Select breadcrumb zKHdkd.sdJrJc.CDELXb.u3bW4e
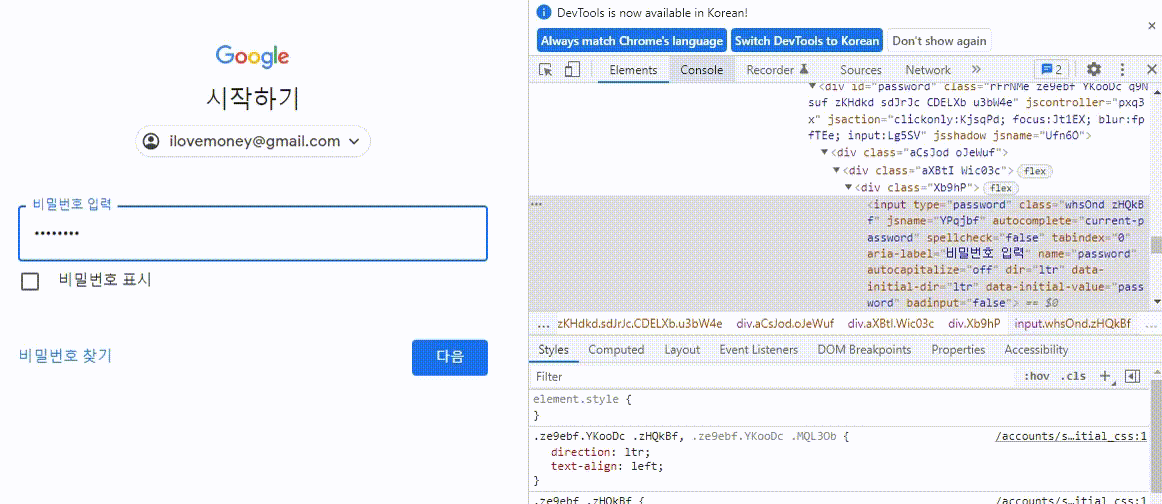 [640, 324]
